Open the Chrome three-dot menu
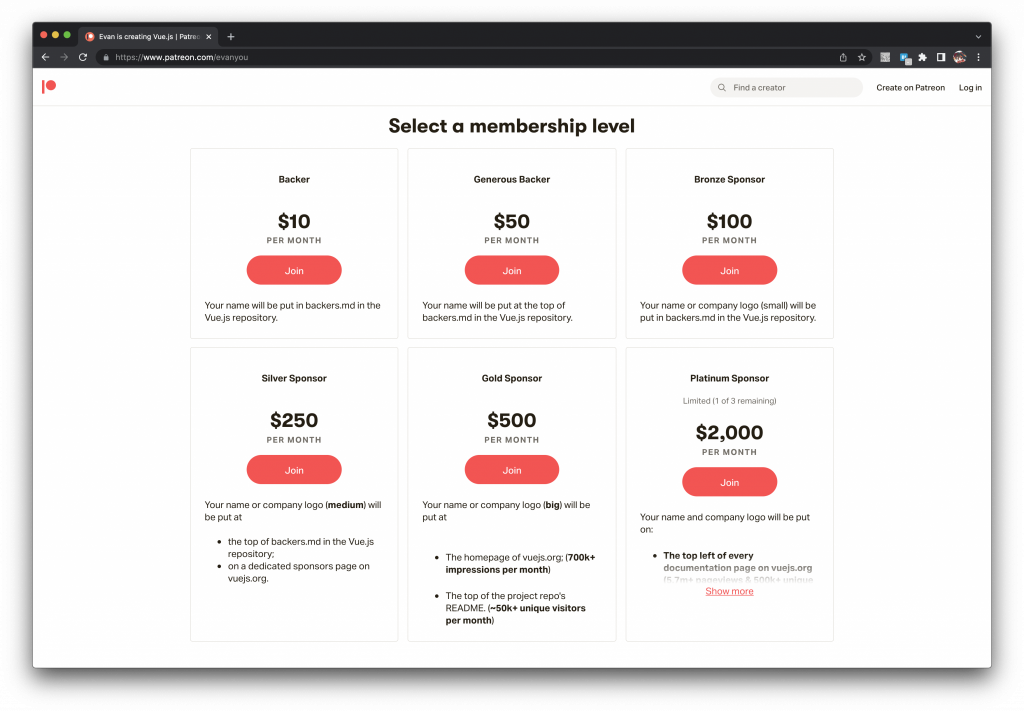Image resolution: width=1024 pixels, height=711 pixels. pos(978,57)
